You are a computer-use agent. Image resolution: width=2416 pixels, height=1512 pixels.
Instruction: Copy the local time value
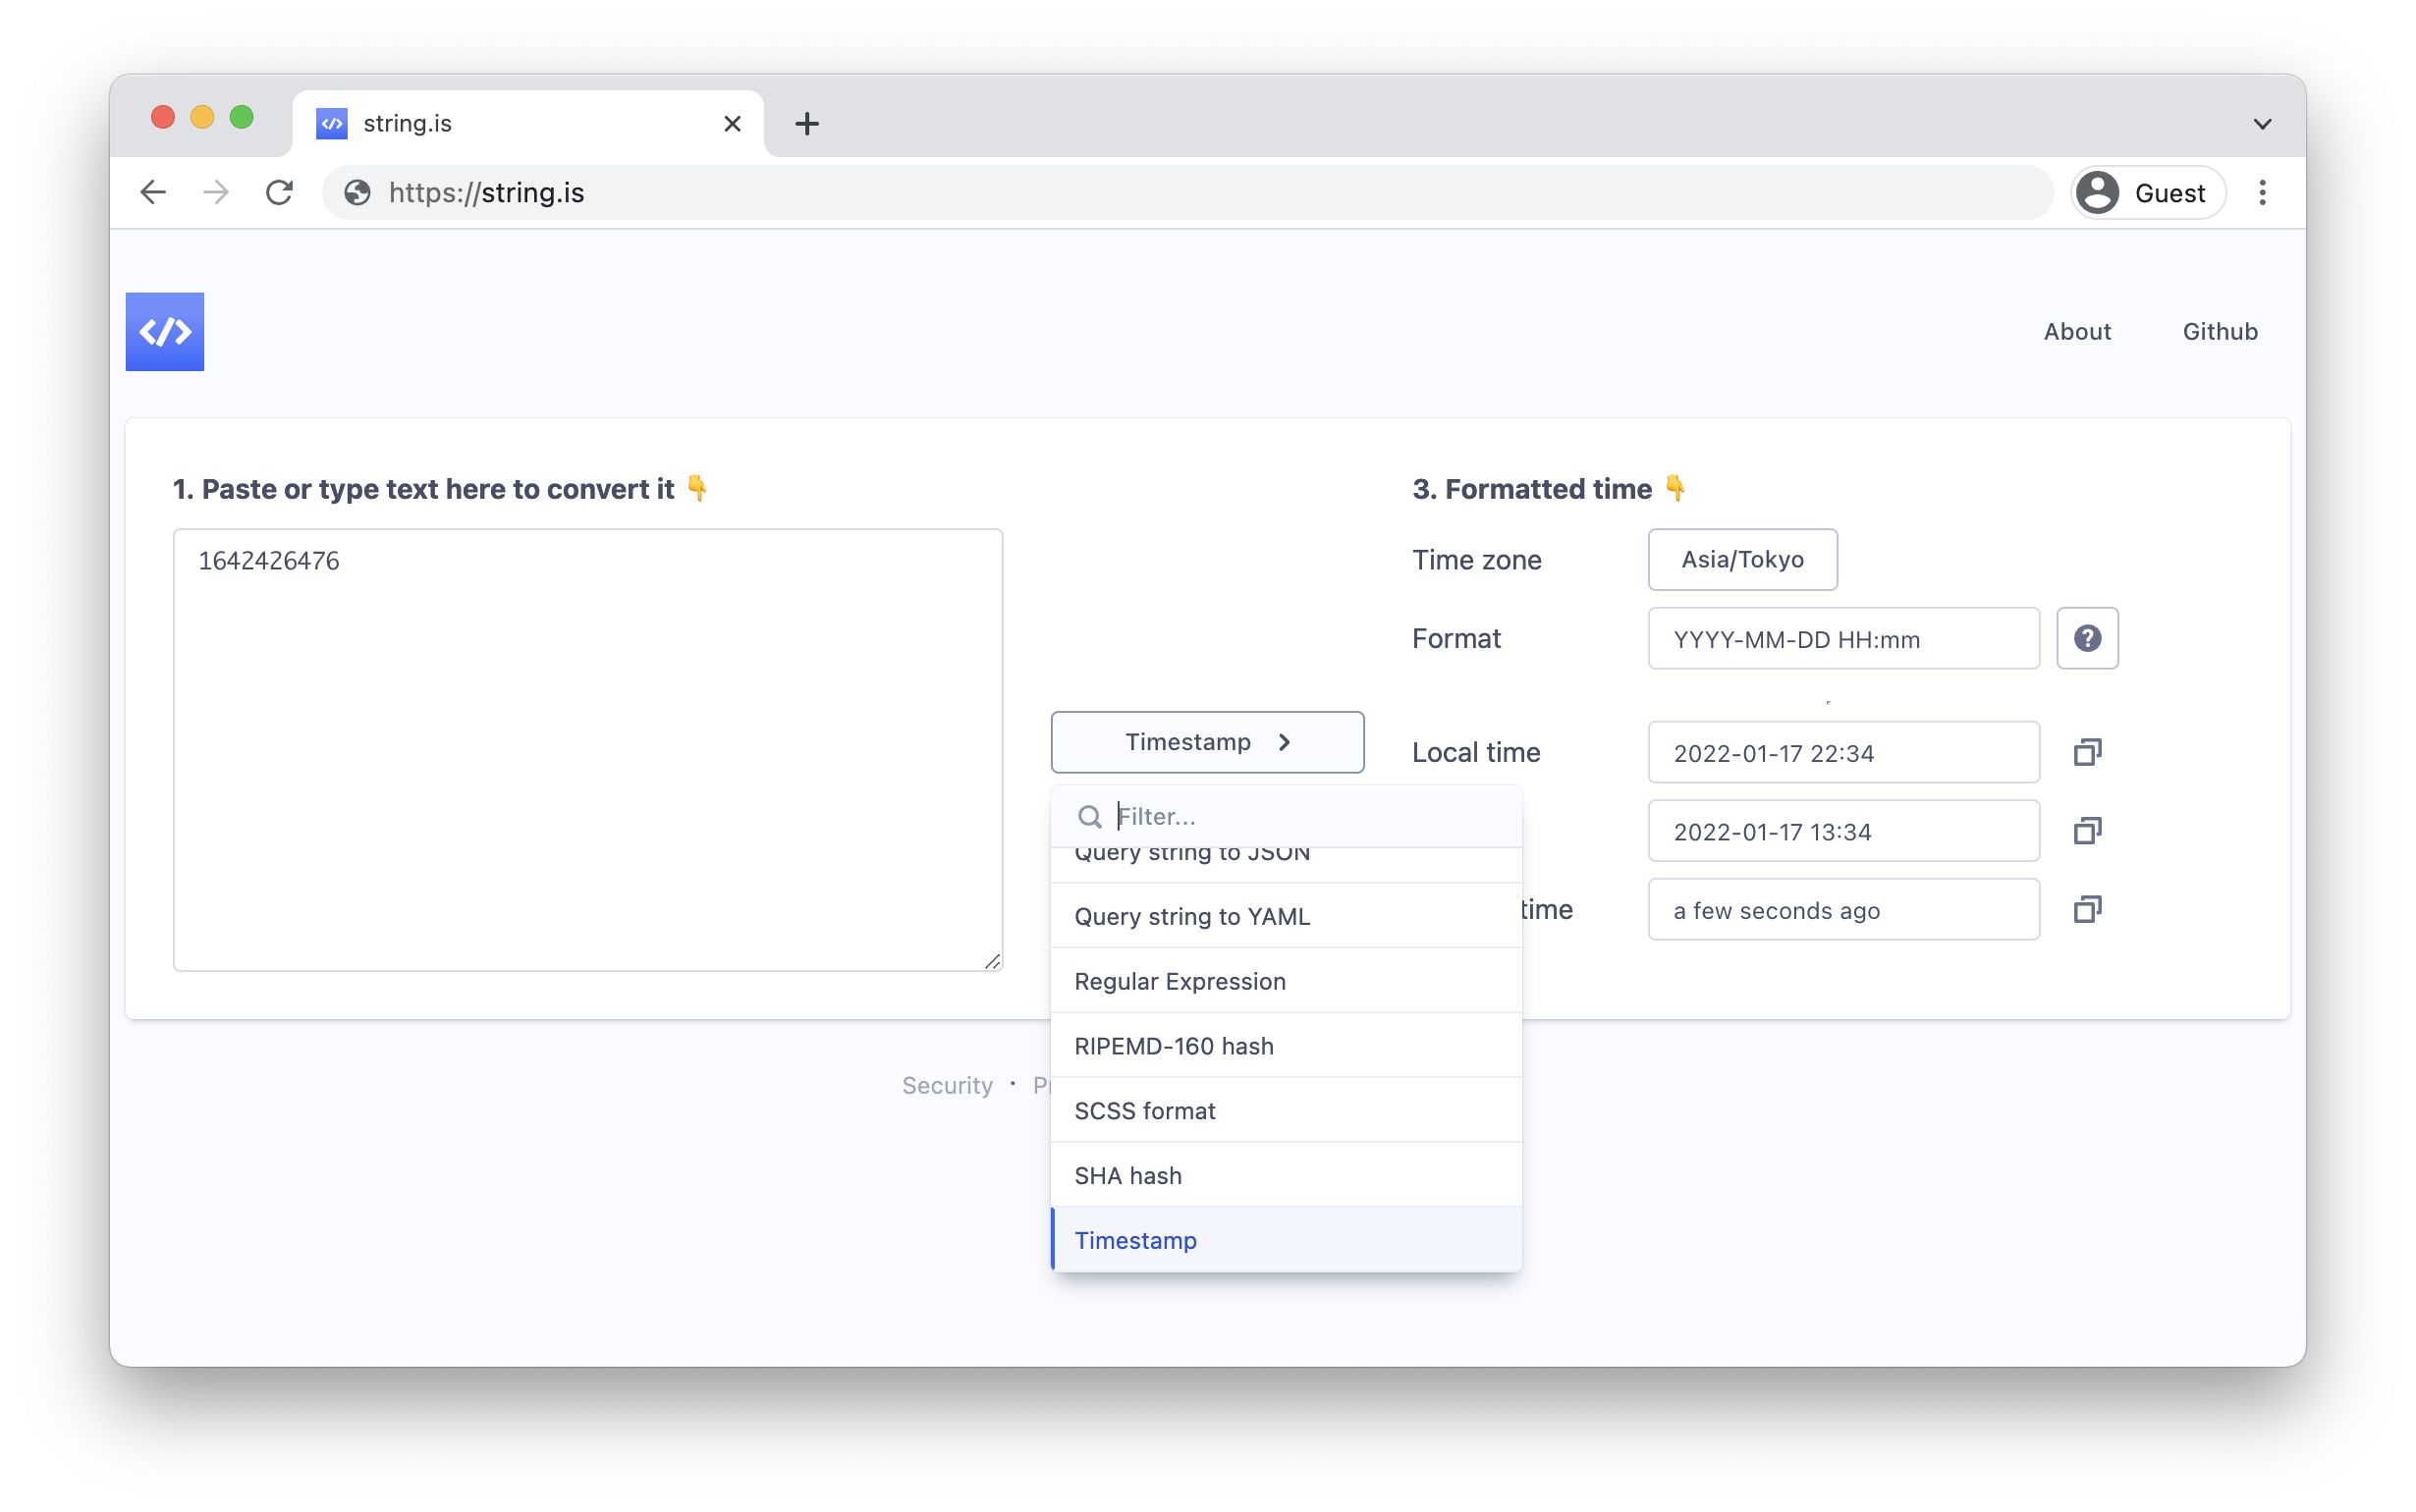pyautogui.click(x=2087, y=752)
